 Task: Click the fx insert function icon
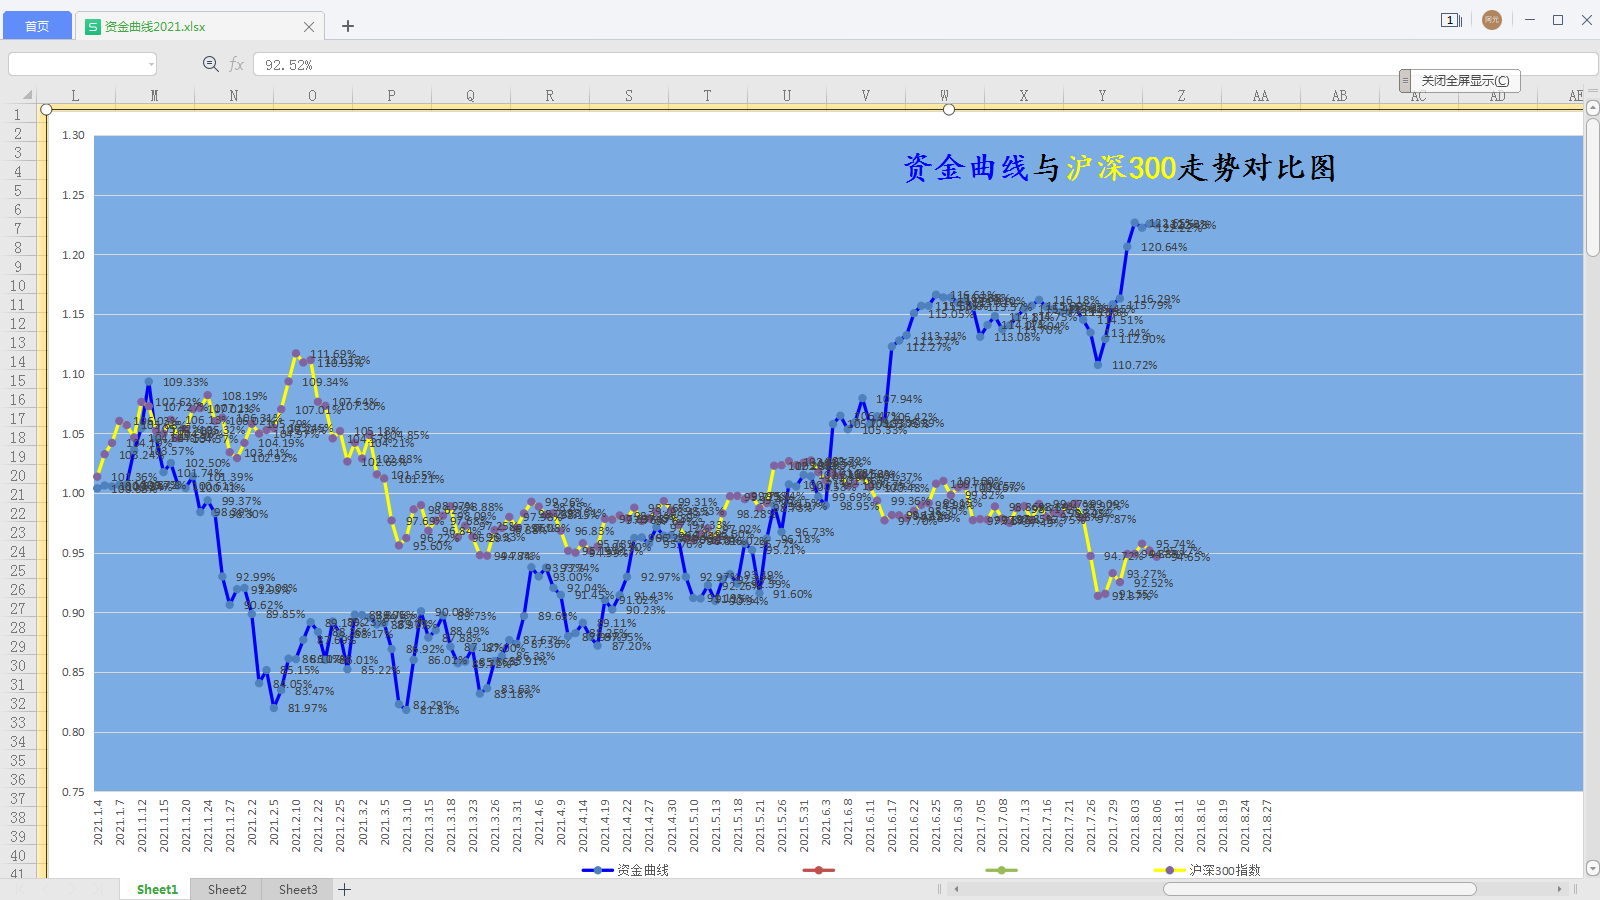[x=237, y=64]
